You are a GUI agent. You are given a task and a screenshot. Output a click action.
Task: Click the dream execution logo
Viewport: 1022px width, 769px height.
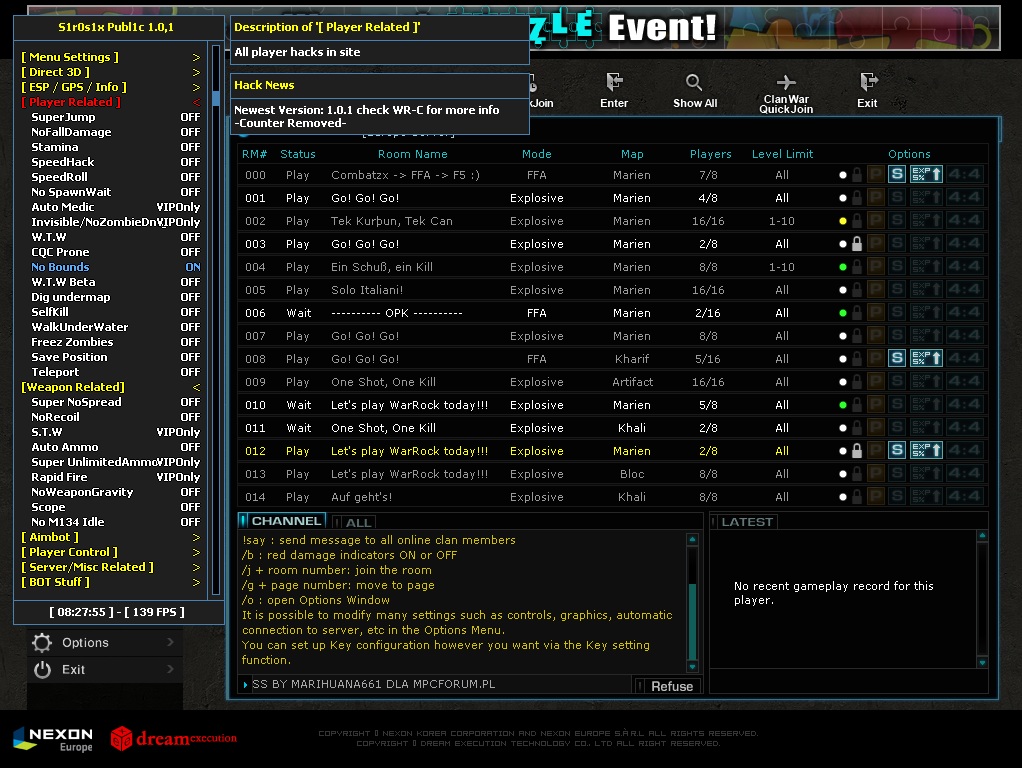(x=173, y=738)
